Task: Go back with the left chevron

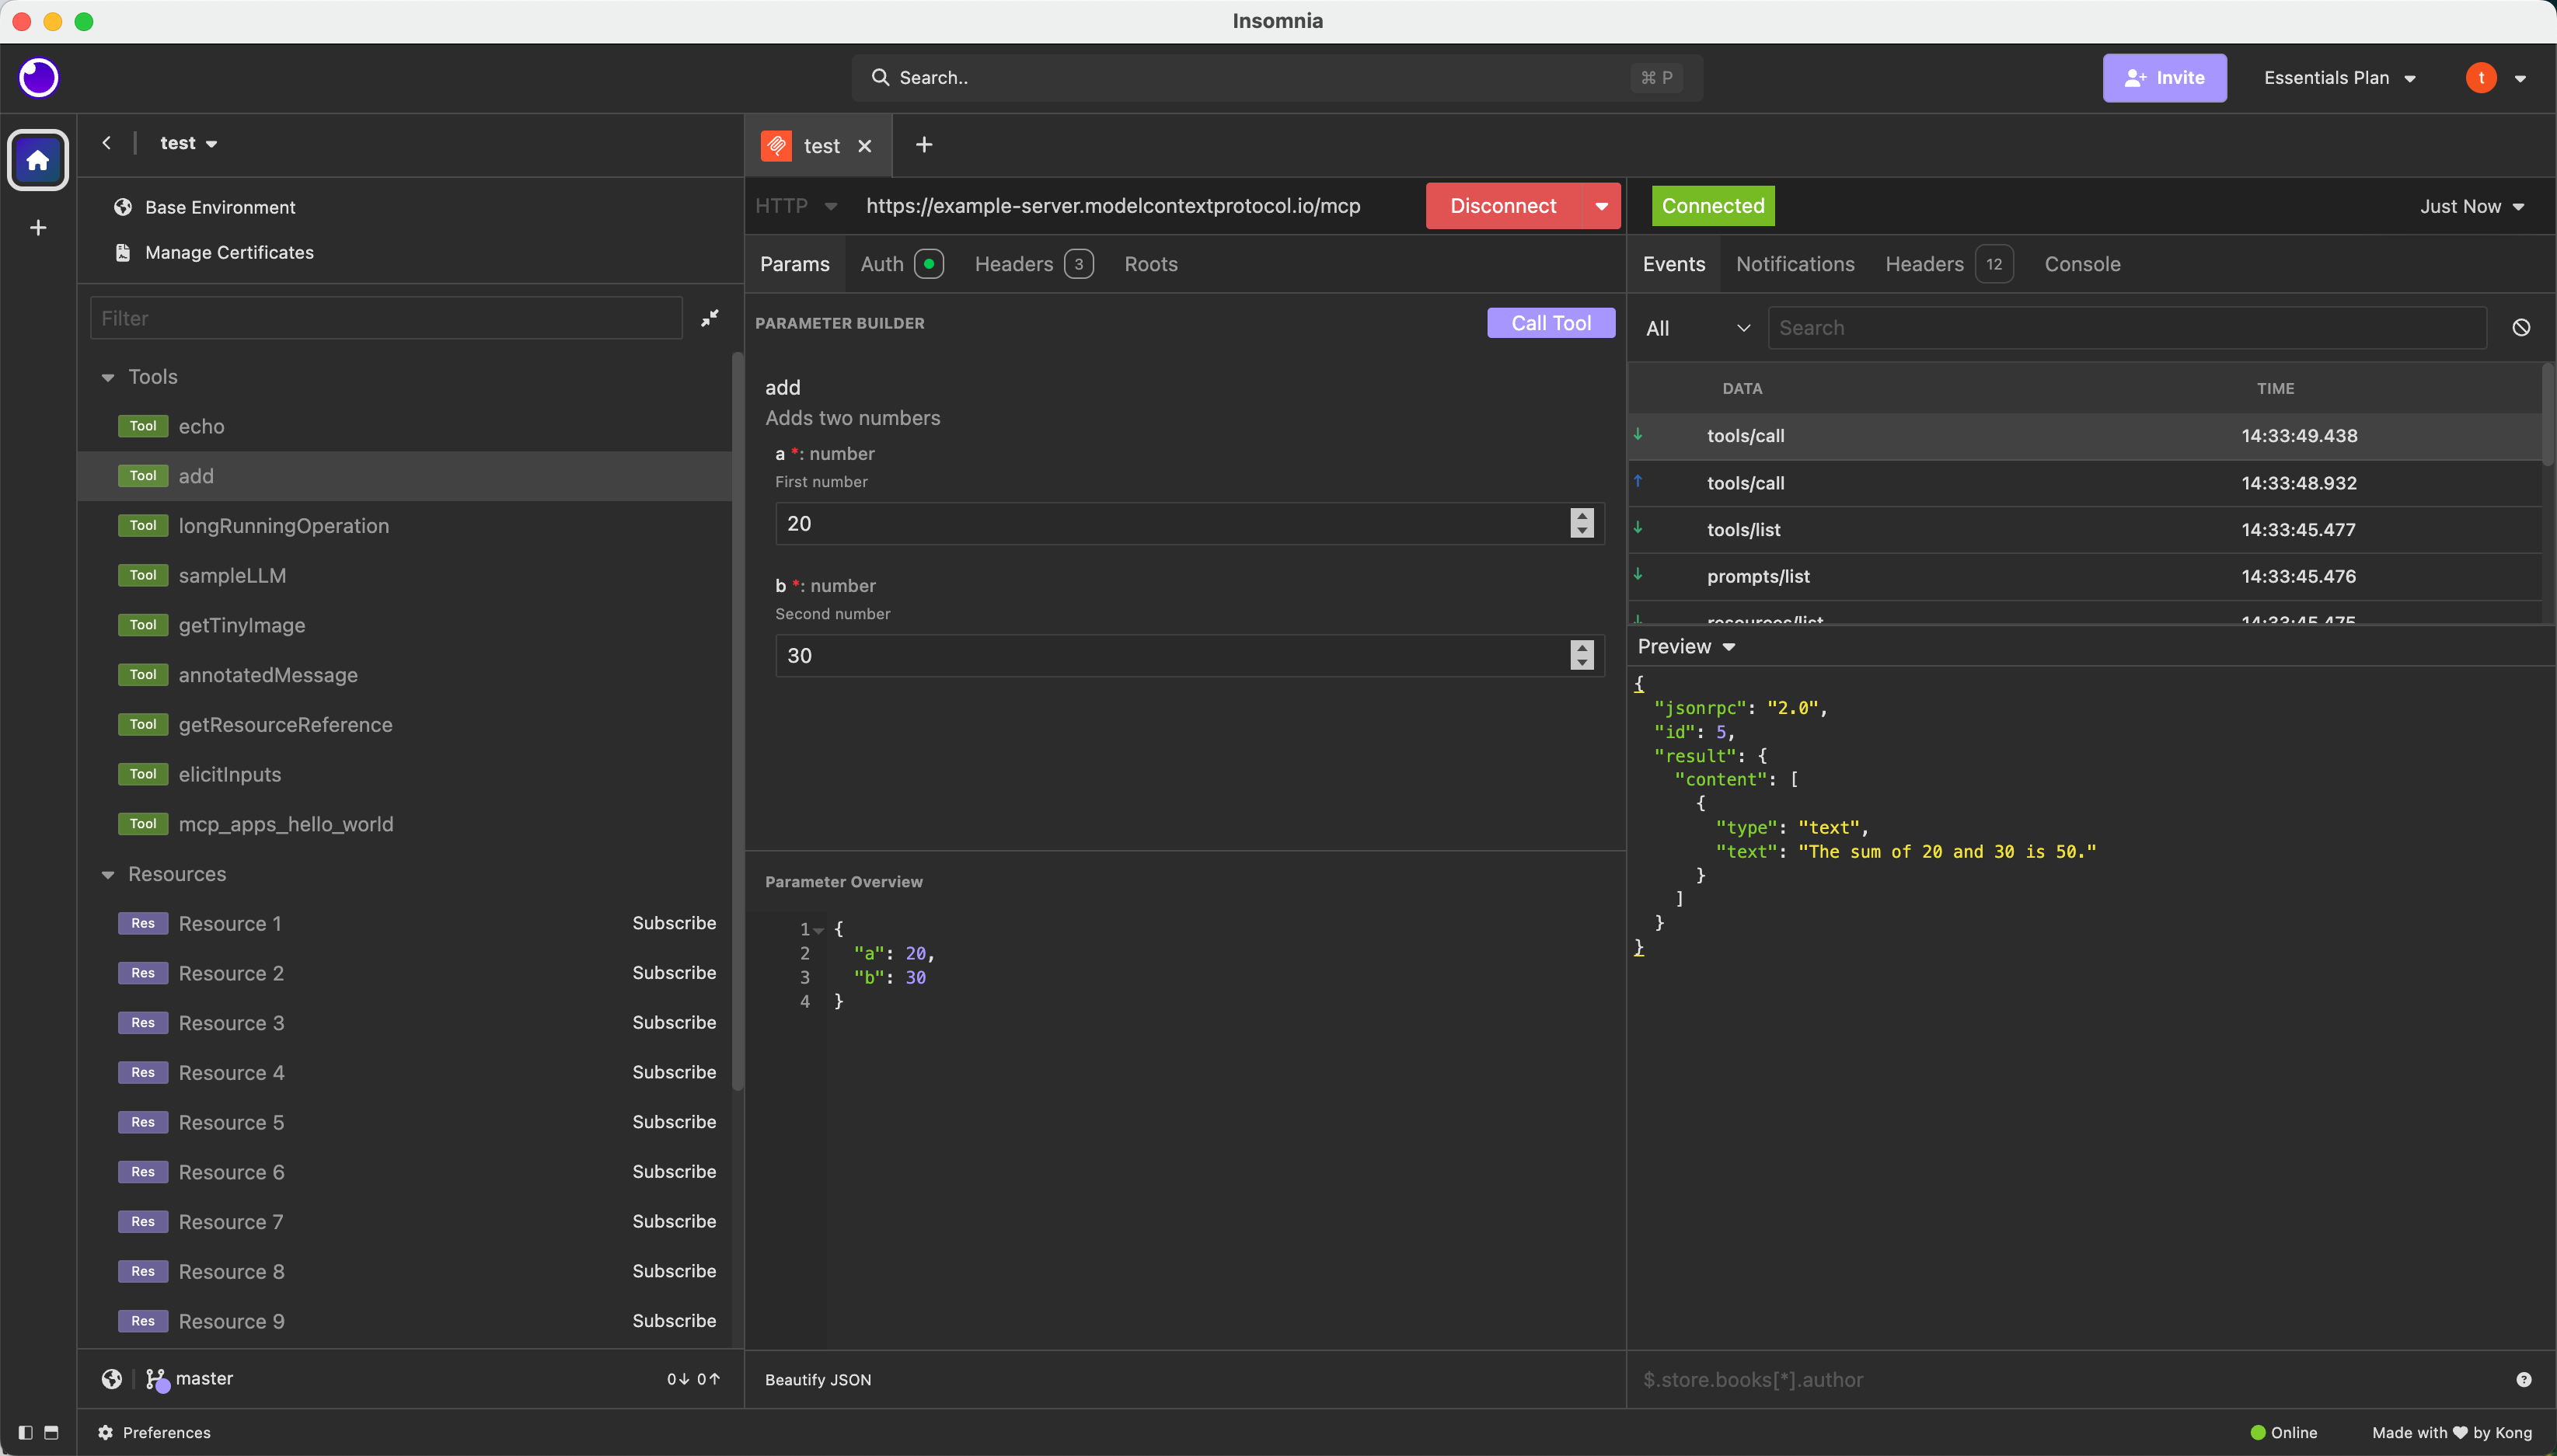Action: pyautogui.click(x=107, y=143)
